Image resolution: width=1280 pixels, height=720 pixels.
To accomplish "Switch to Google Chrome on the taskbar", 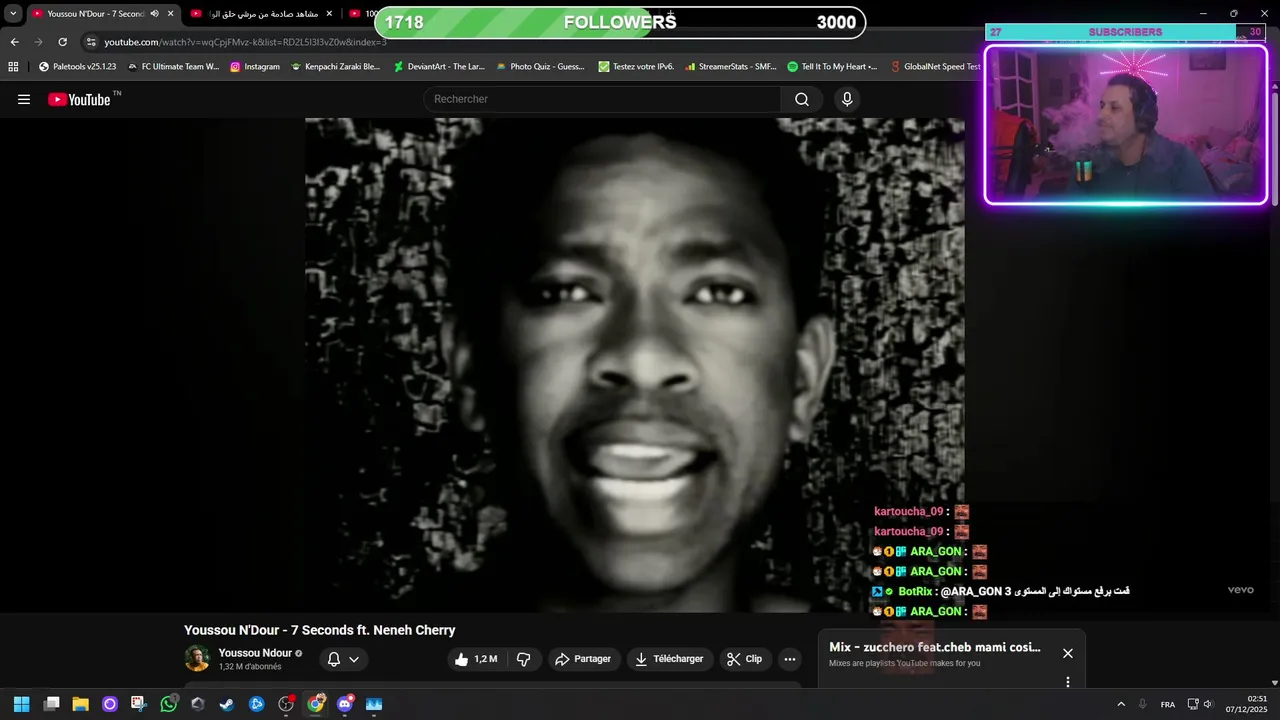I will [x=315, y=704].
